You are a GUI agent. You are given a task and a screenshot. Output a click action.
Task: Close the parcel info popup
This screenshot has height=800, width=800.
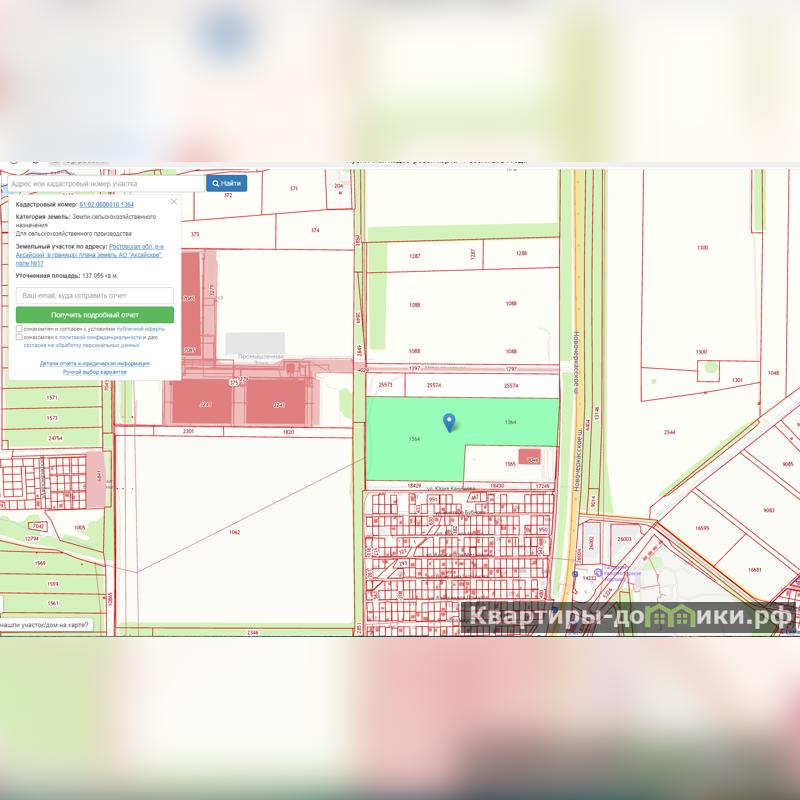tap(174, 201)
